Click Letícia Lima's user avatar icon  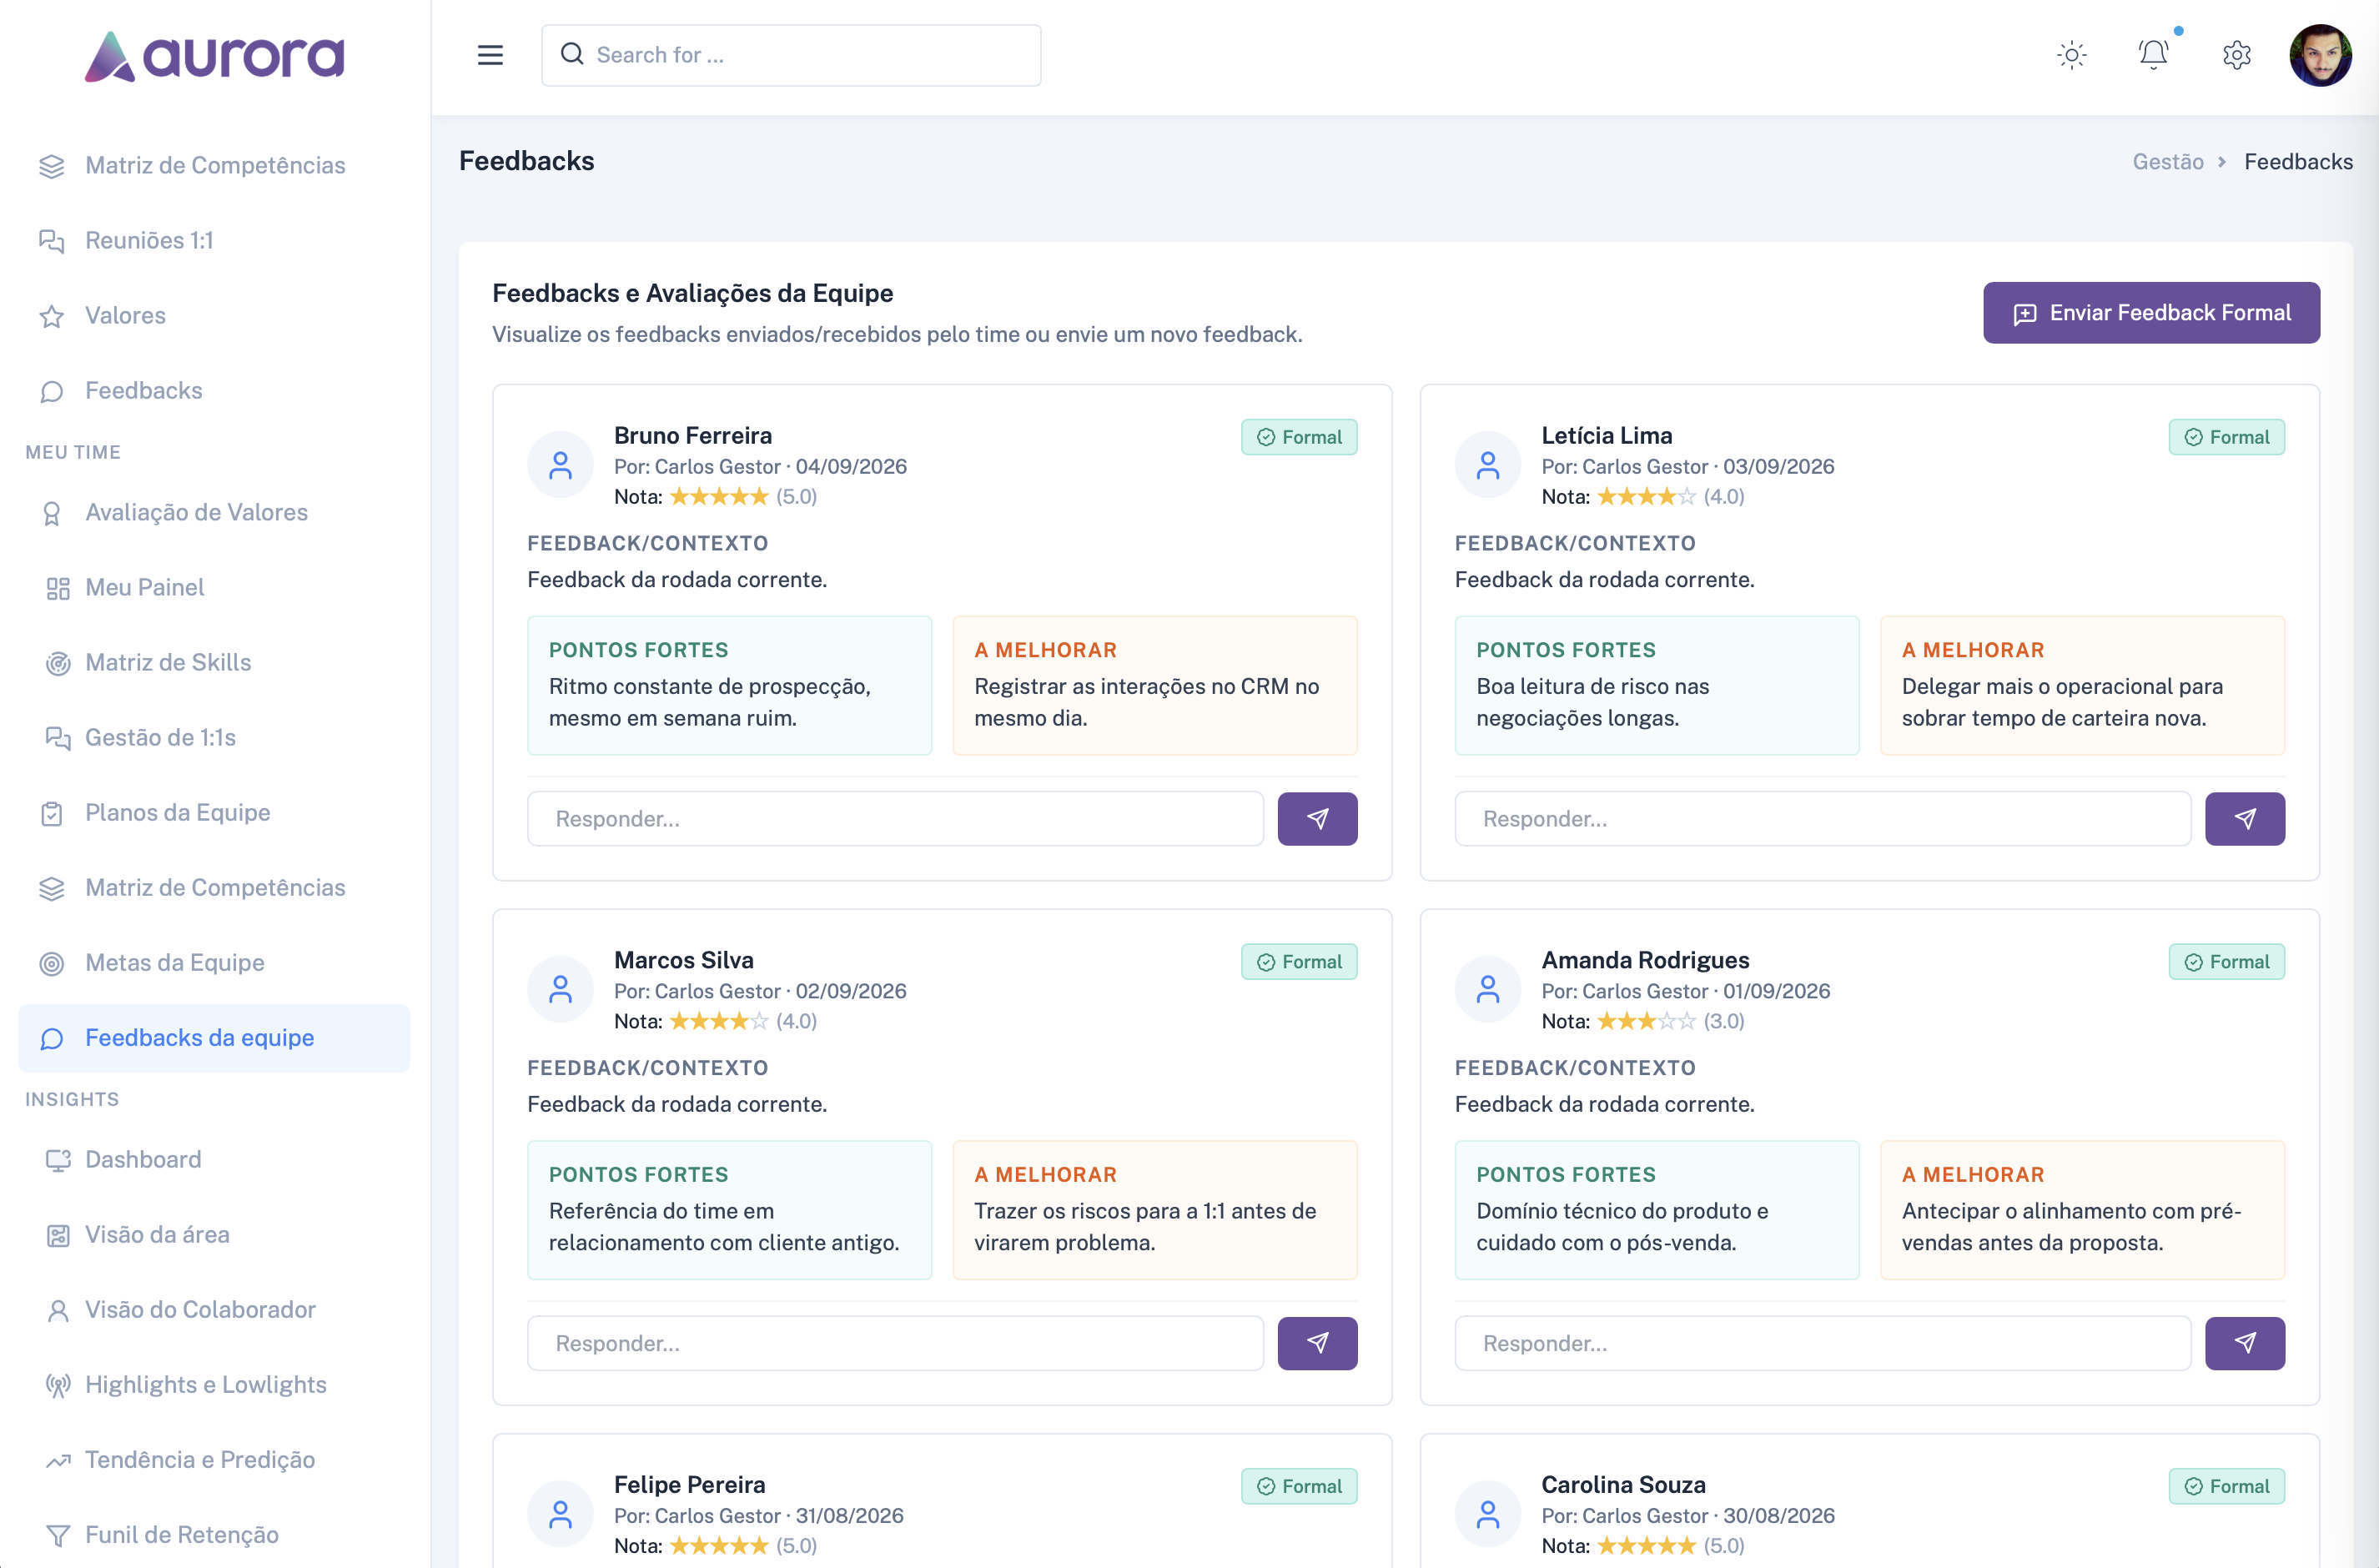point(1488,465)
